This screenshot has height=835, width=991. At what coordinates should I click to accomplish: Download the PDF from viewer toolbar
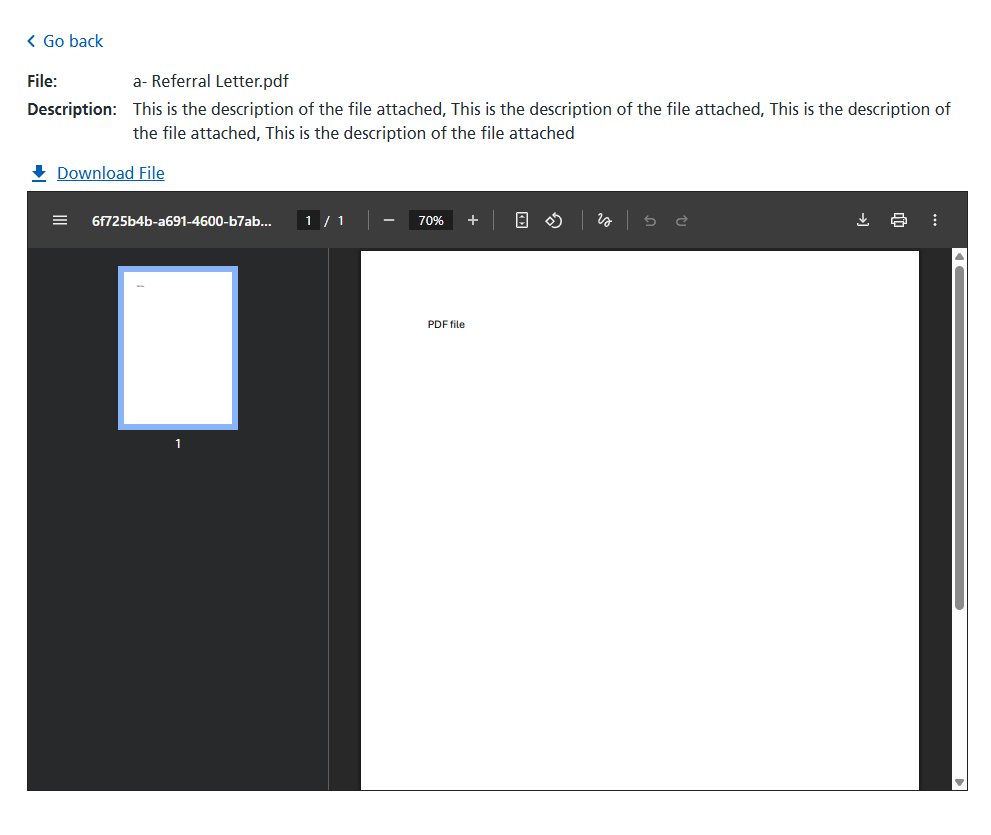click(863, 220)
